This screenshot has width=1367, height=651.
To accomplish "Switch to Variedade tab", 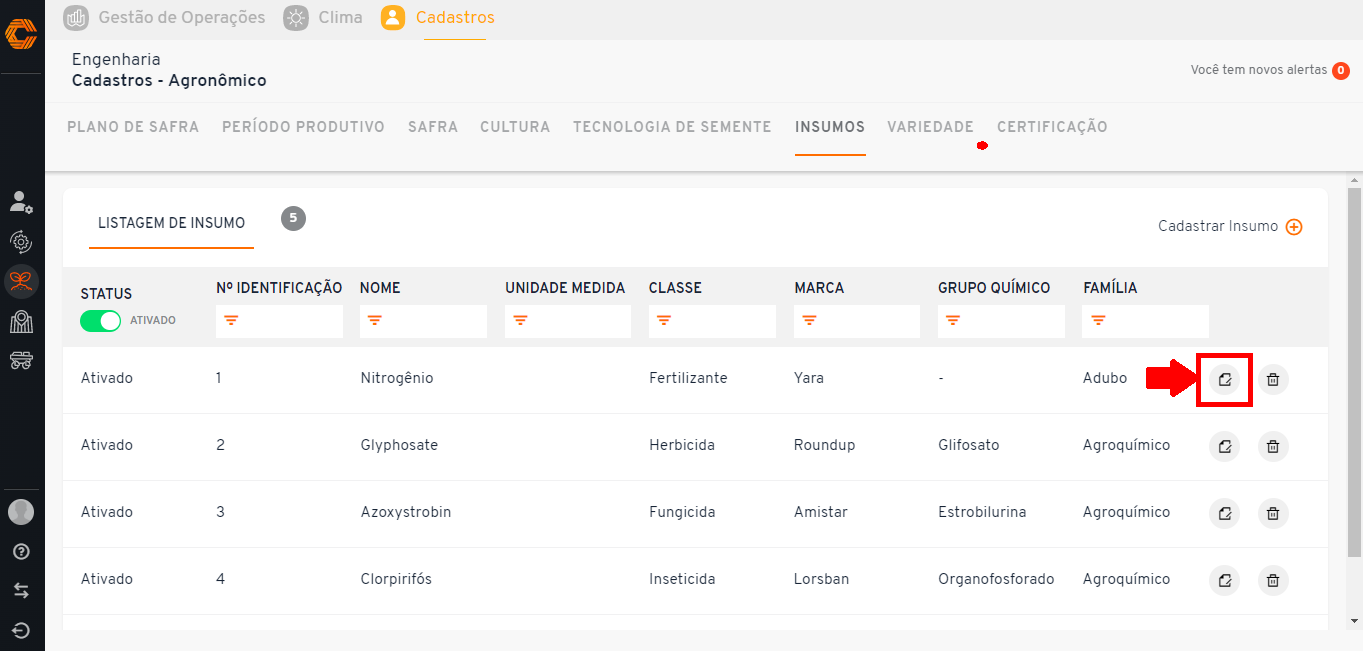I will click(930, 127).
